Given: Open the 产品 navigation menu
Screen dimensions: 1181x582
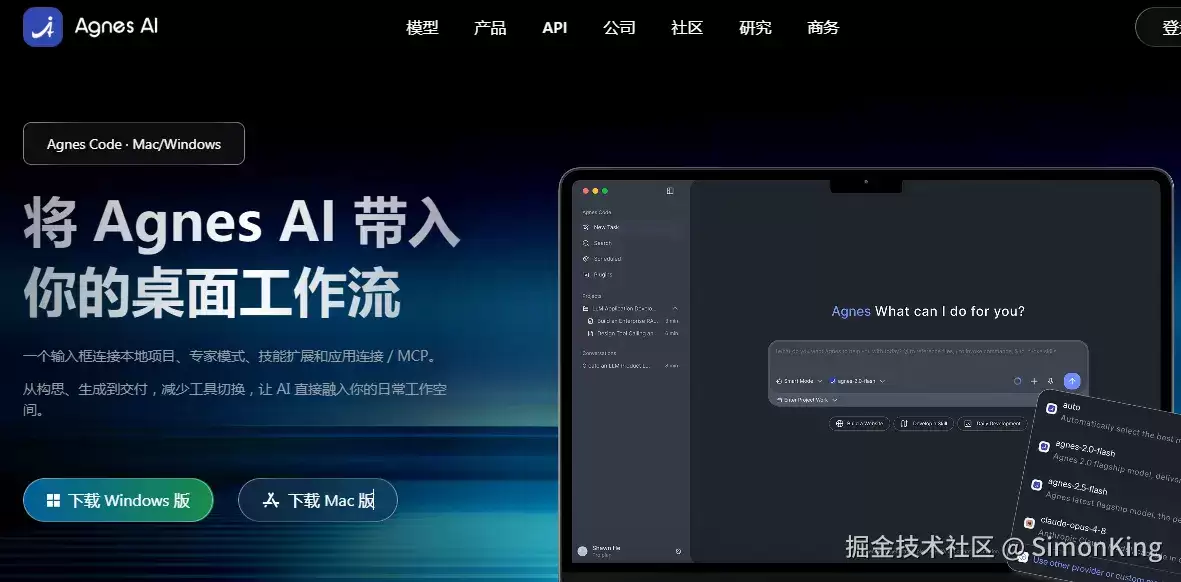Looking at the screenshot, I should point(490,28).
